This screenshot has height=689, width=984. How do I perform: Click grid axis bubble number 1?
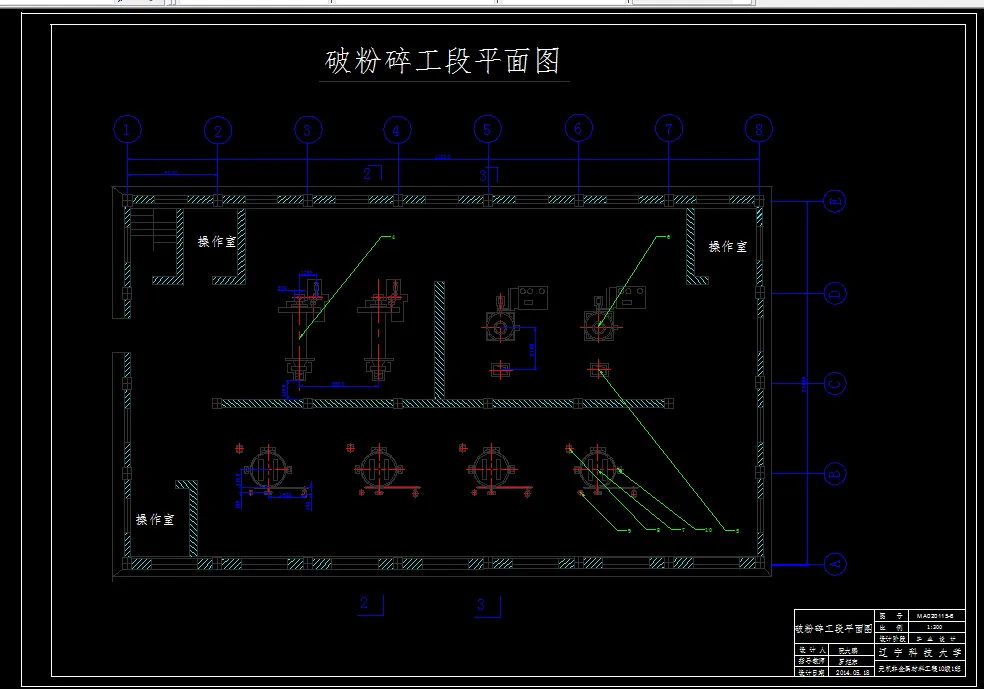tap(125, 129)
